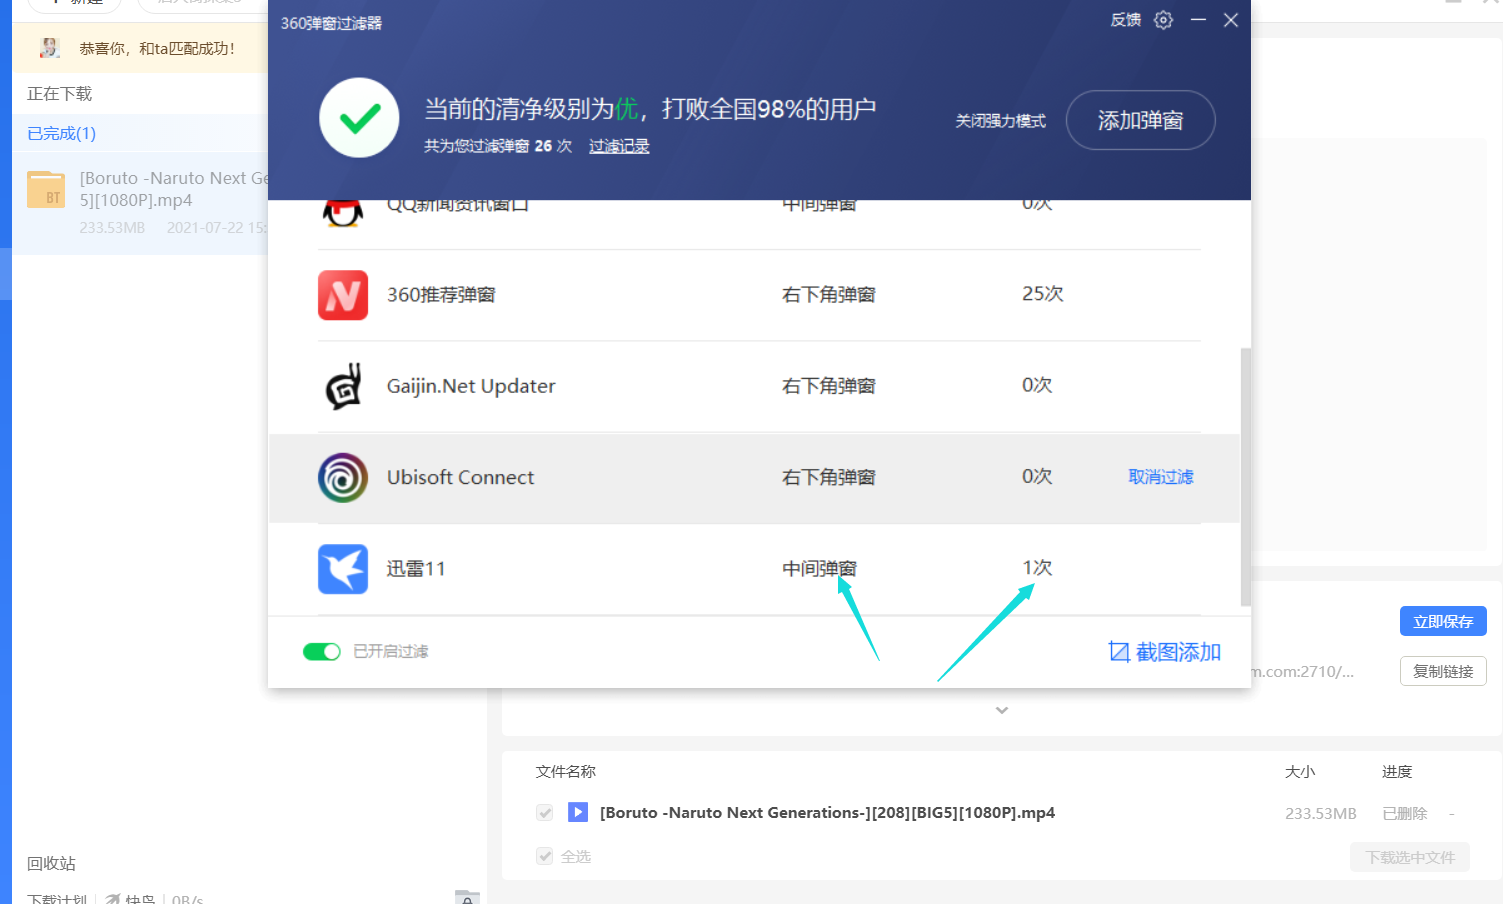Click the QQ penguin icon row
The width and height of the screenshot is (1503, 904).
pyautogui.click(x=343, y=212)
